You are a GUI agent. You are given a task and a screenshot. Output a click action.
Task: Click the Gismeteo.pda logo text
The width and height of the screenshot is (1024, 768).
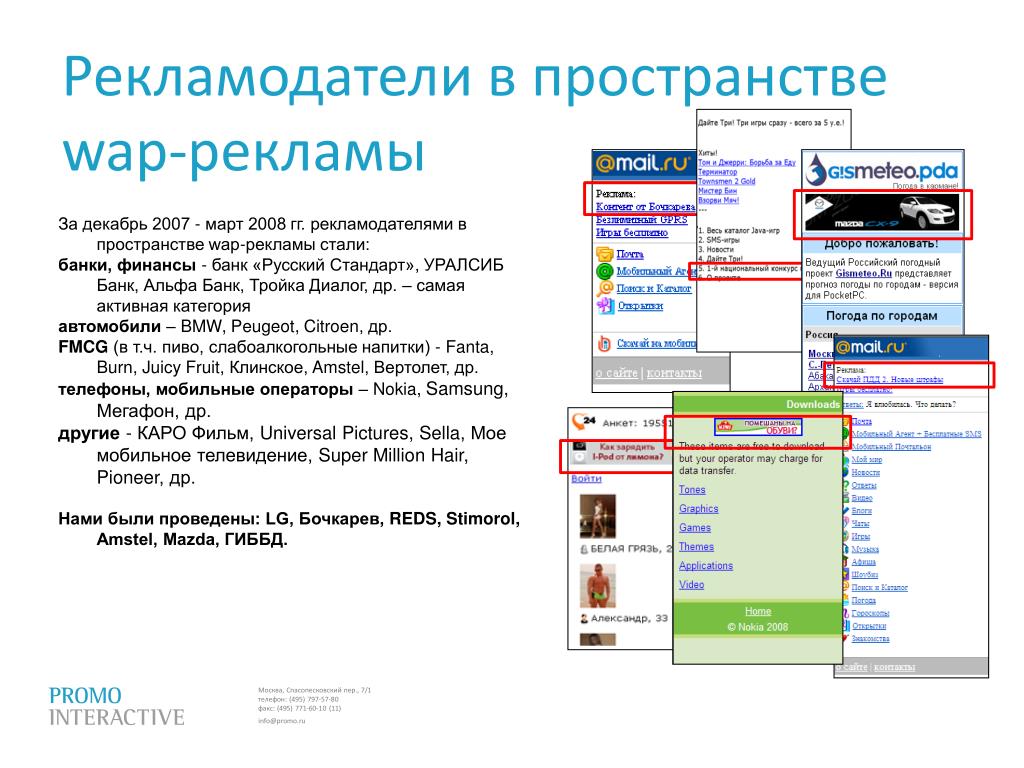point(893,172)
